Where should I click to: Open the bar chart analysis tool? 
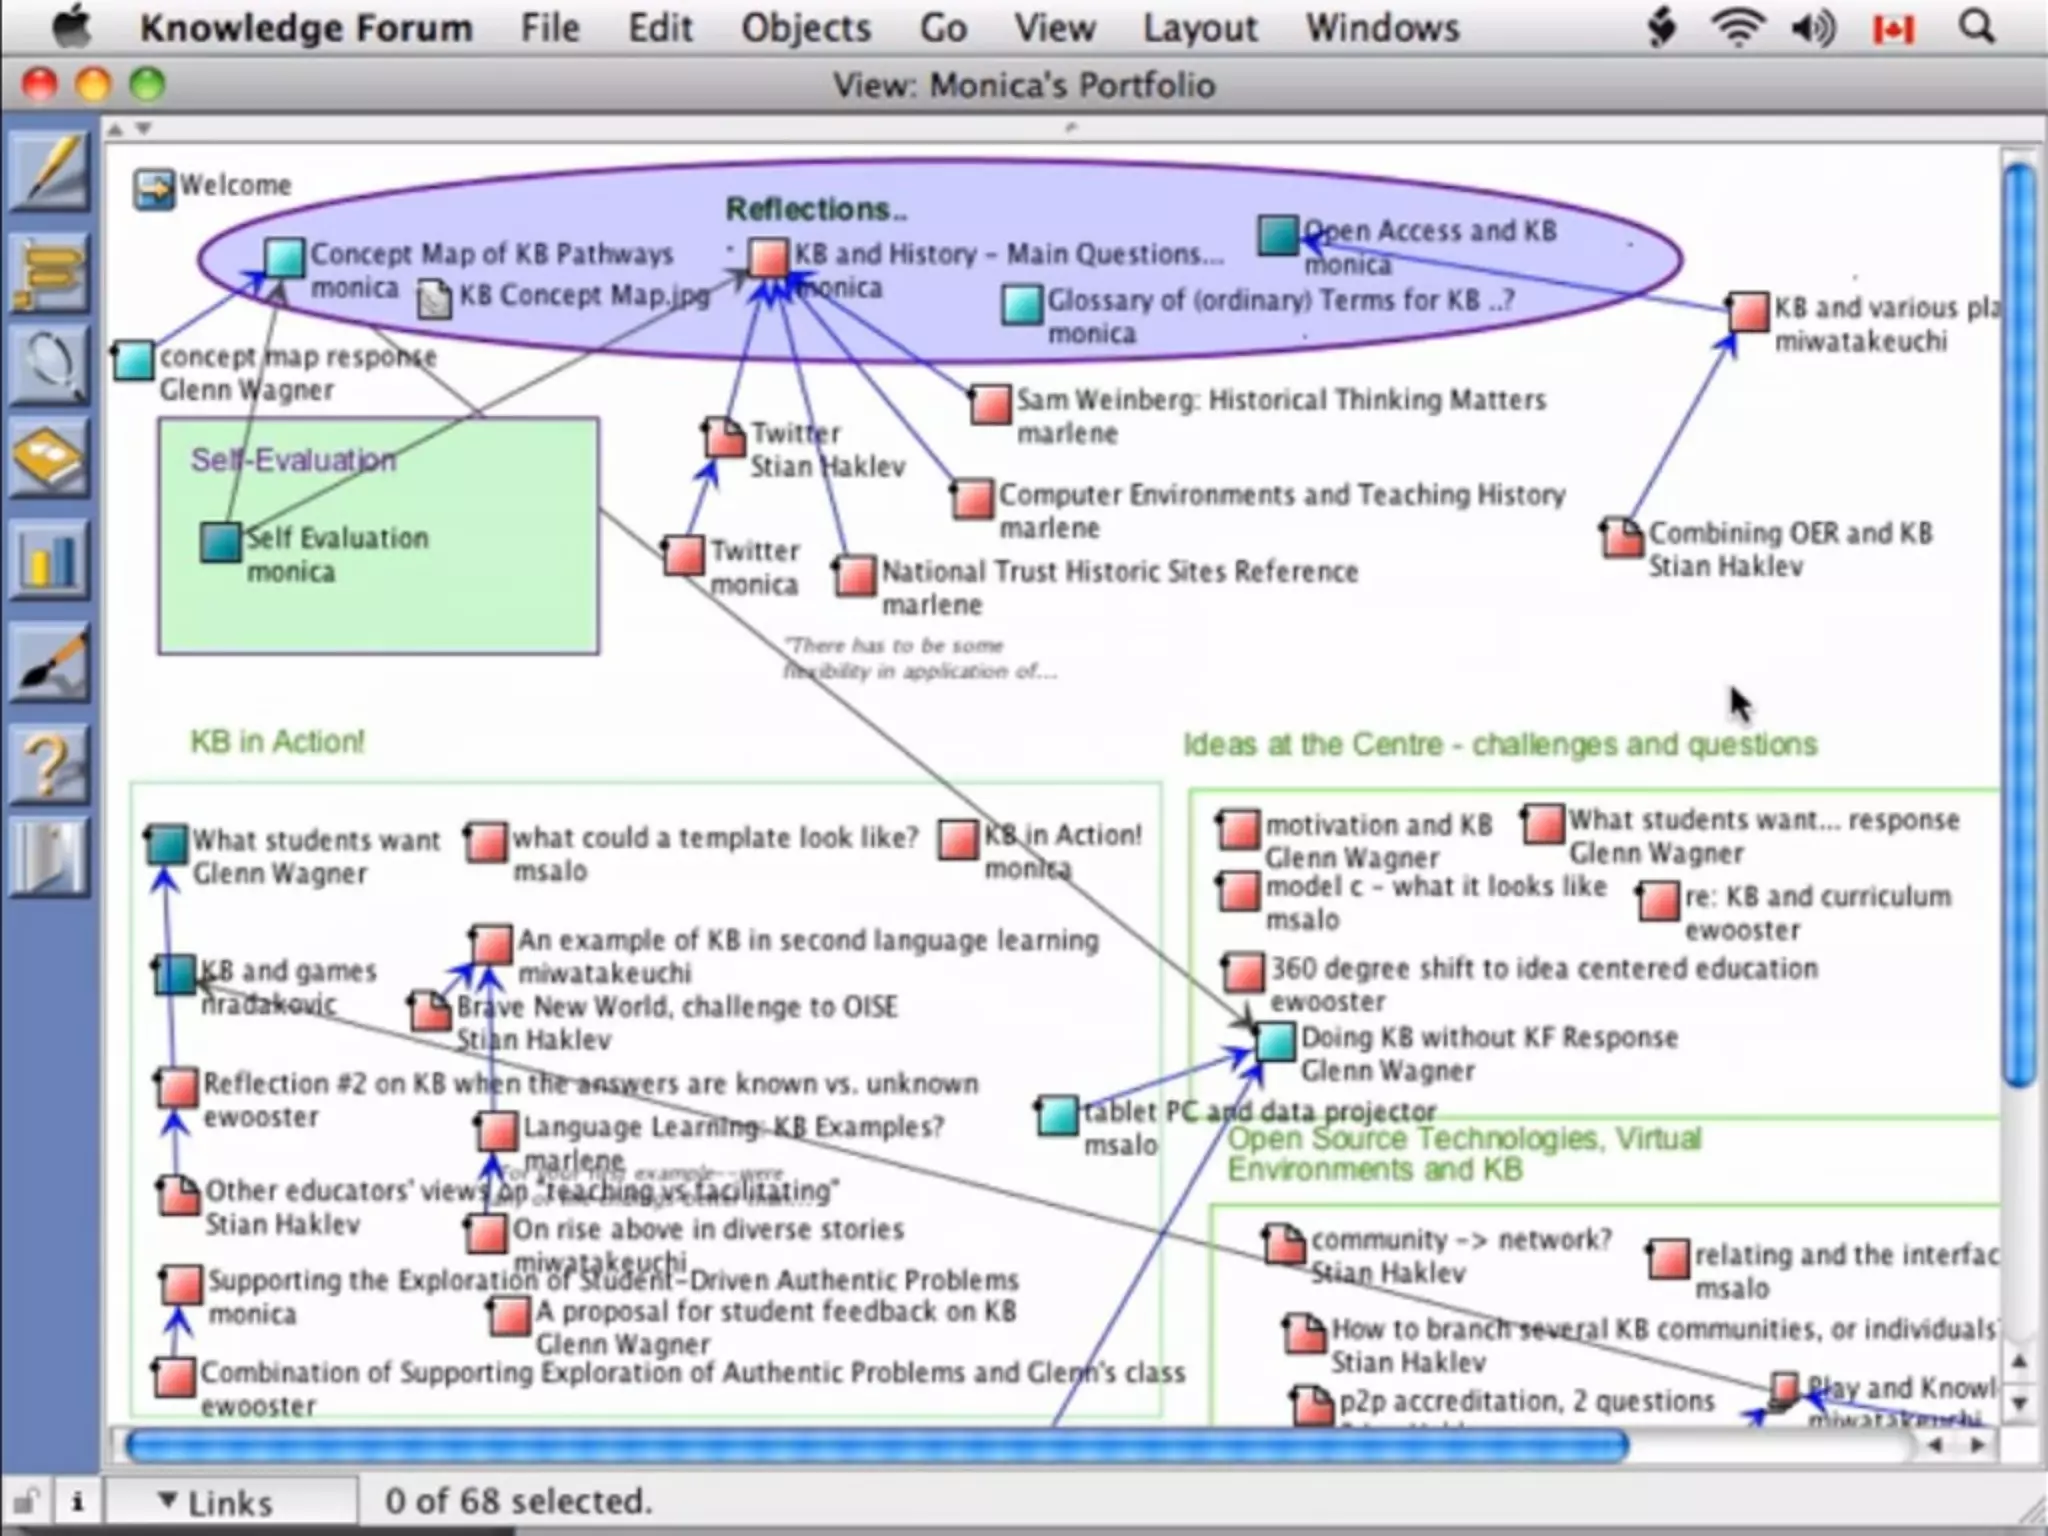pos(50,560)
